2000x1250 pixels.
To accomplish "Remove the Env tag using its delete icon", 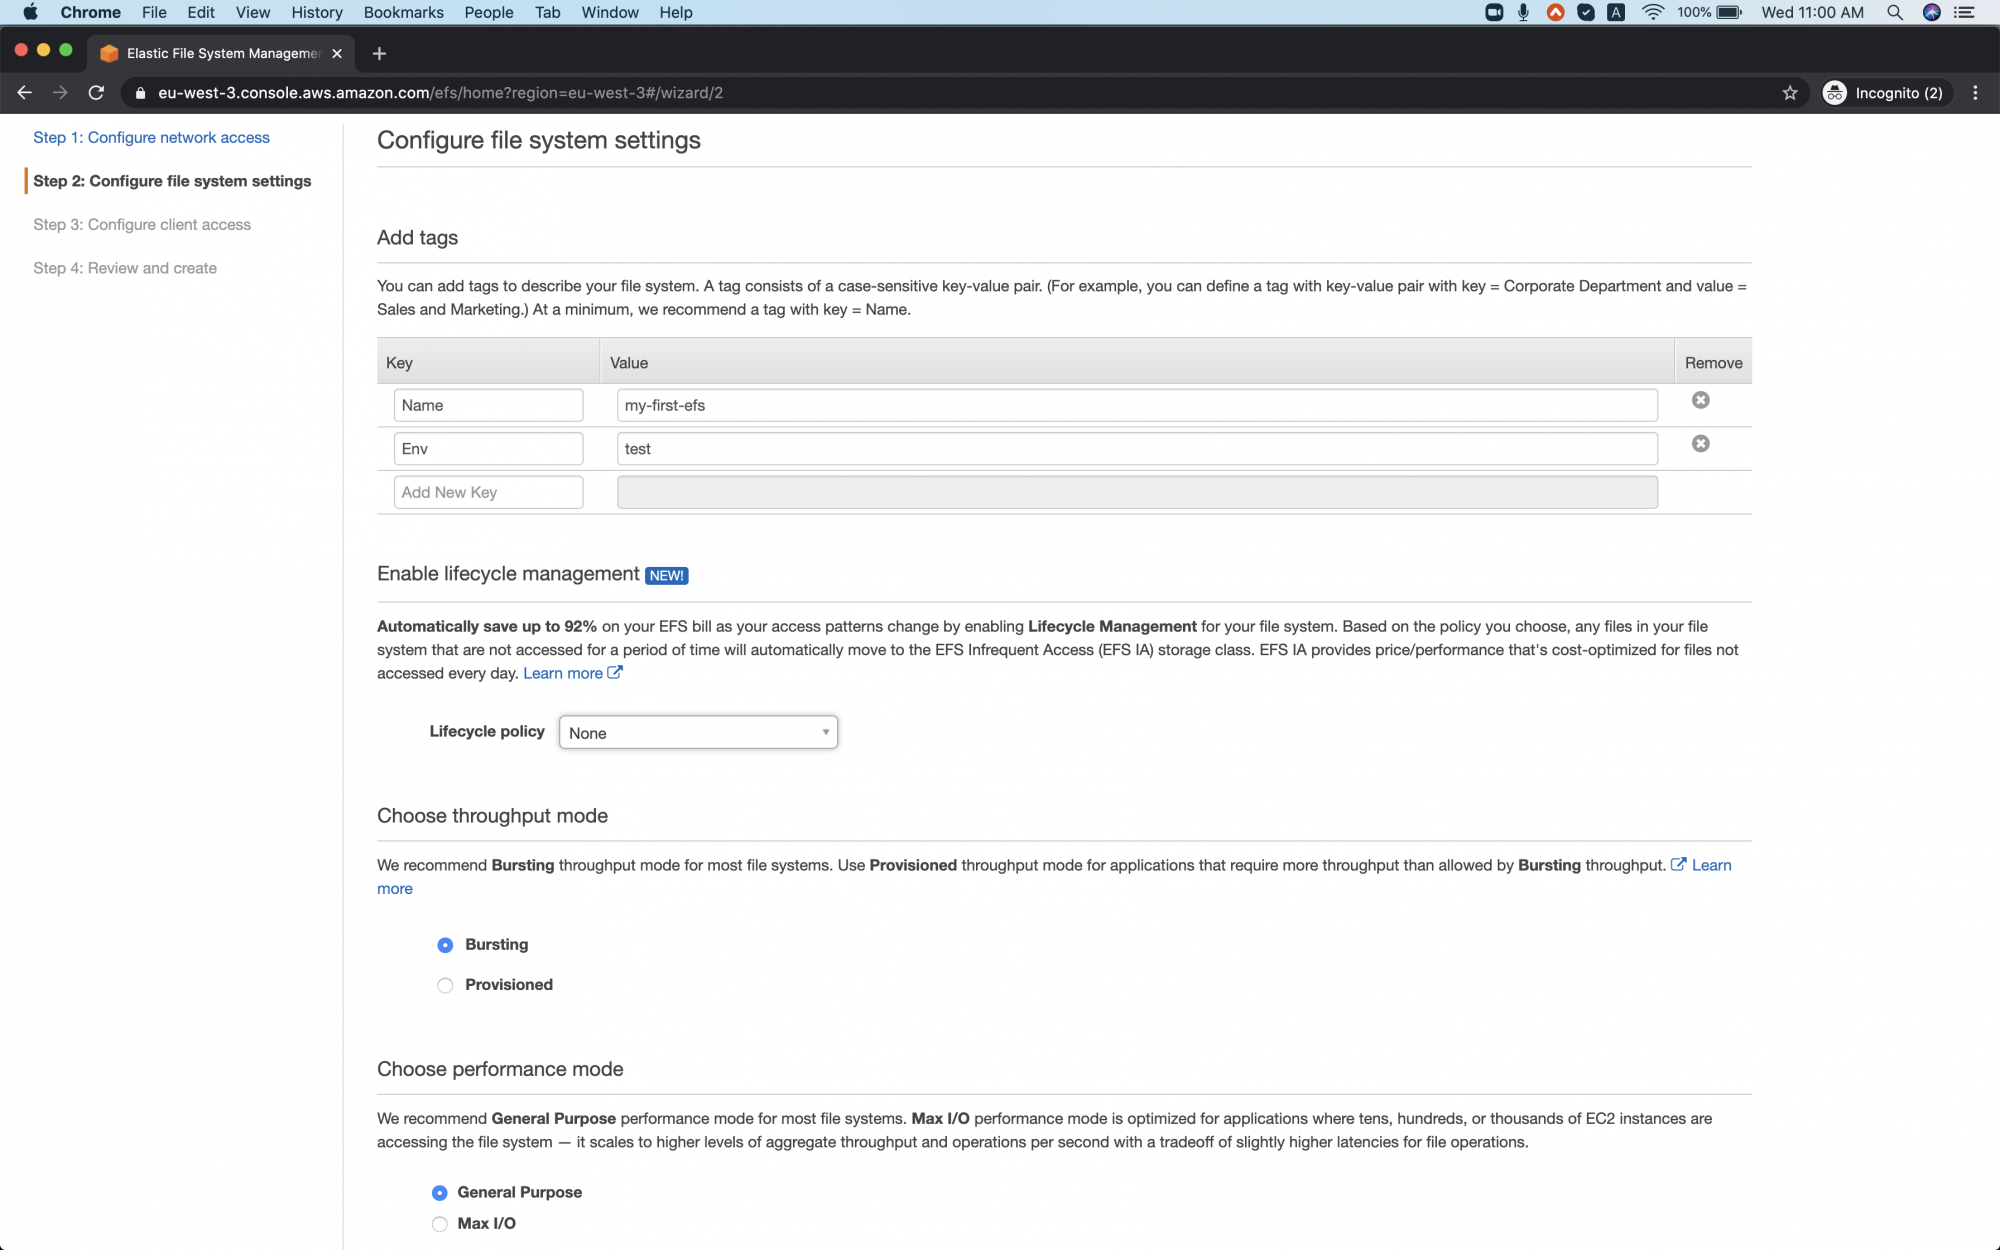I will click(1701, 443).
